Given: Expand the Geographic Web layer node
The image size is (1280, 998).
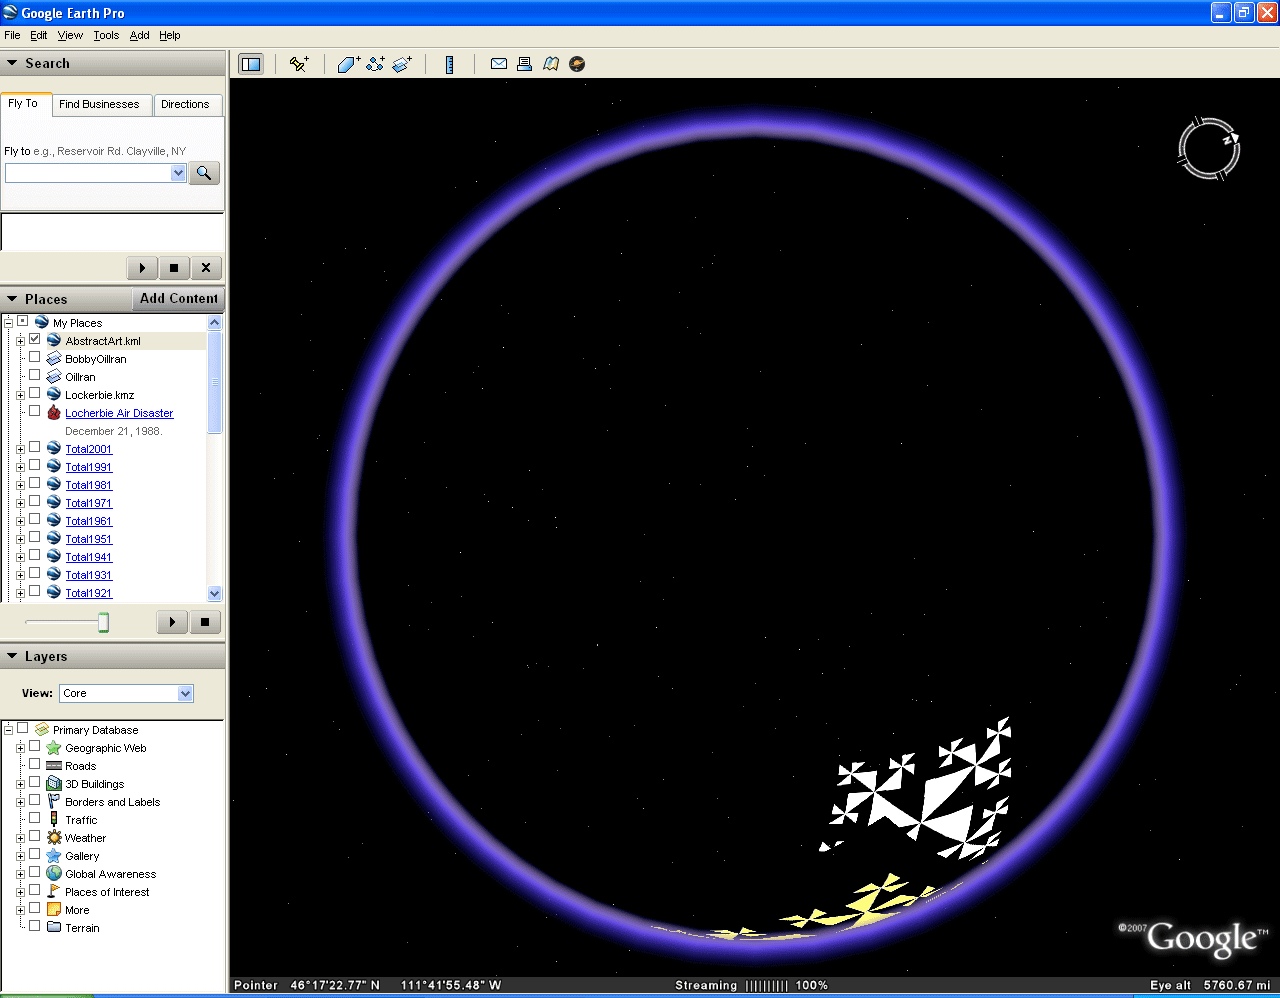Looking at the screenshot, I should (20, 748).
